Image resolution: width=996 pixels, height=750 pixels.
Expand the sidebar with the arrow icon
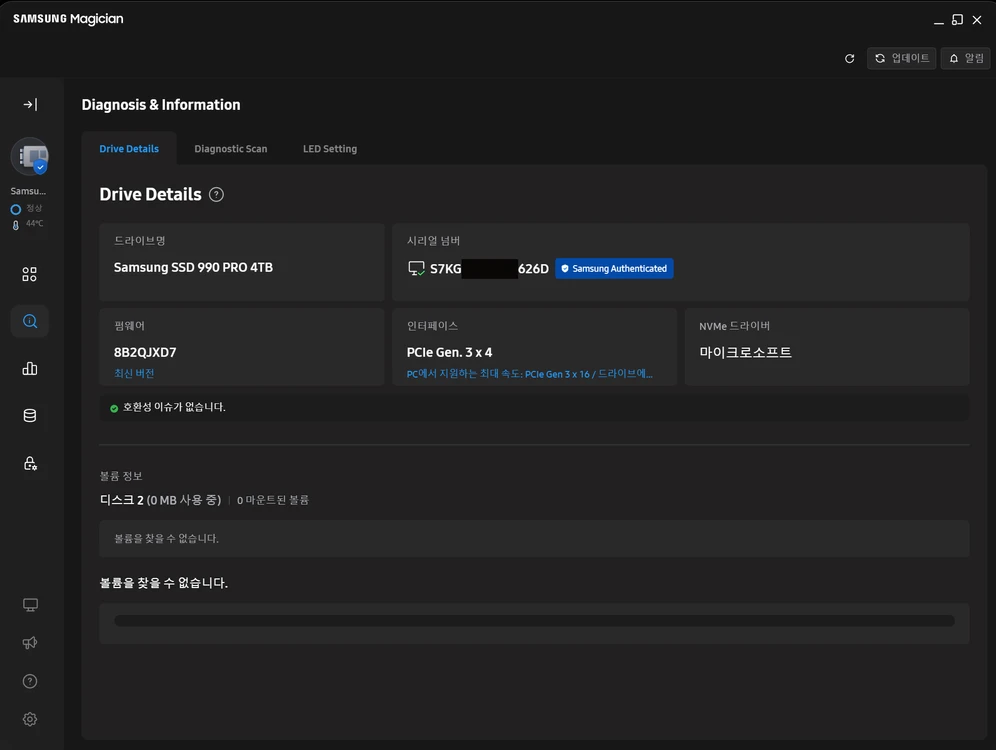click(x=30, y=104)
